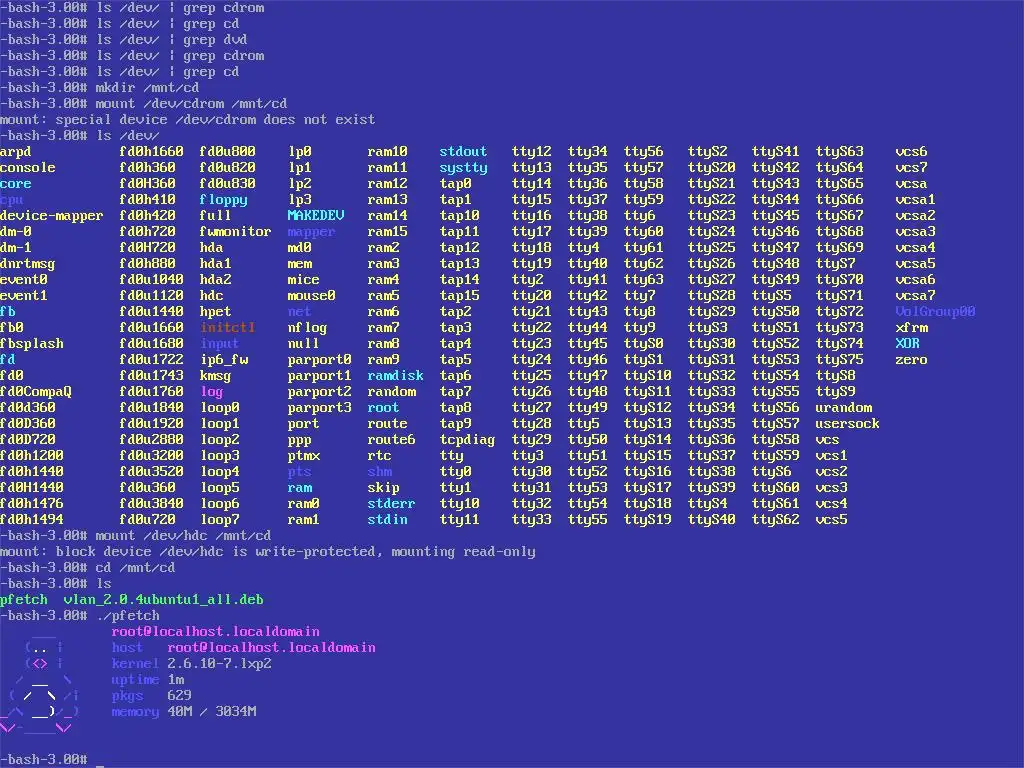
Task: Select the 'VolGroup00' directory entry
Action: pos(935,312)
